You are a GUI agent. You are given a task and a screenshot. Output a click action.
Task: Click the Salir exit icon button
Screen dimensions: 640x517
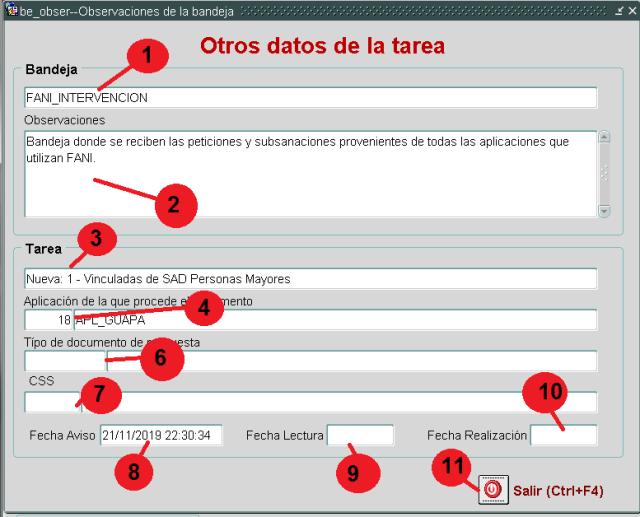pyautogui.click(x=492, y=490)
